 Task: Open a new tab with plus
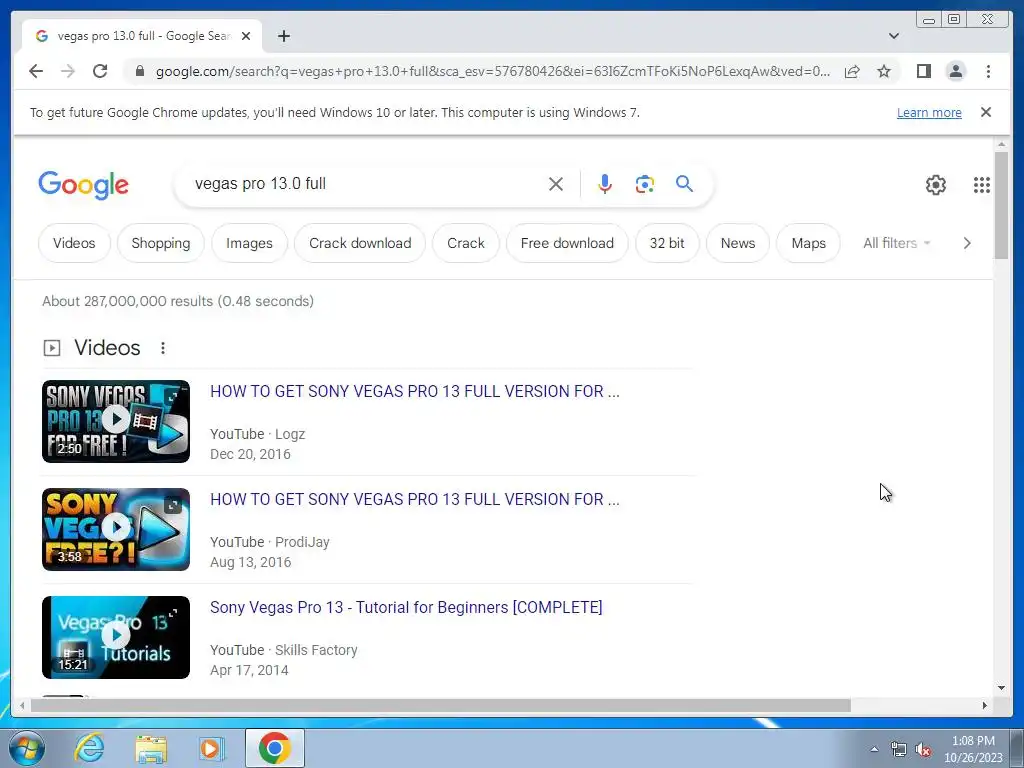283,36
